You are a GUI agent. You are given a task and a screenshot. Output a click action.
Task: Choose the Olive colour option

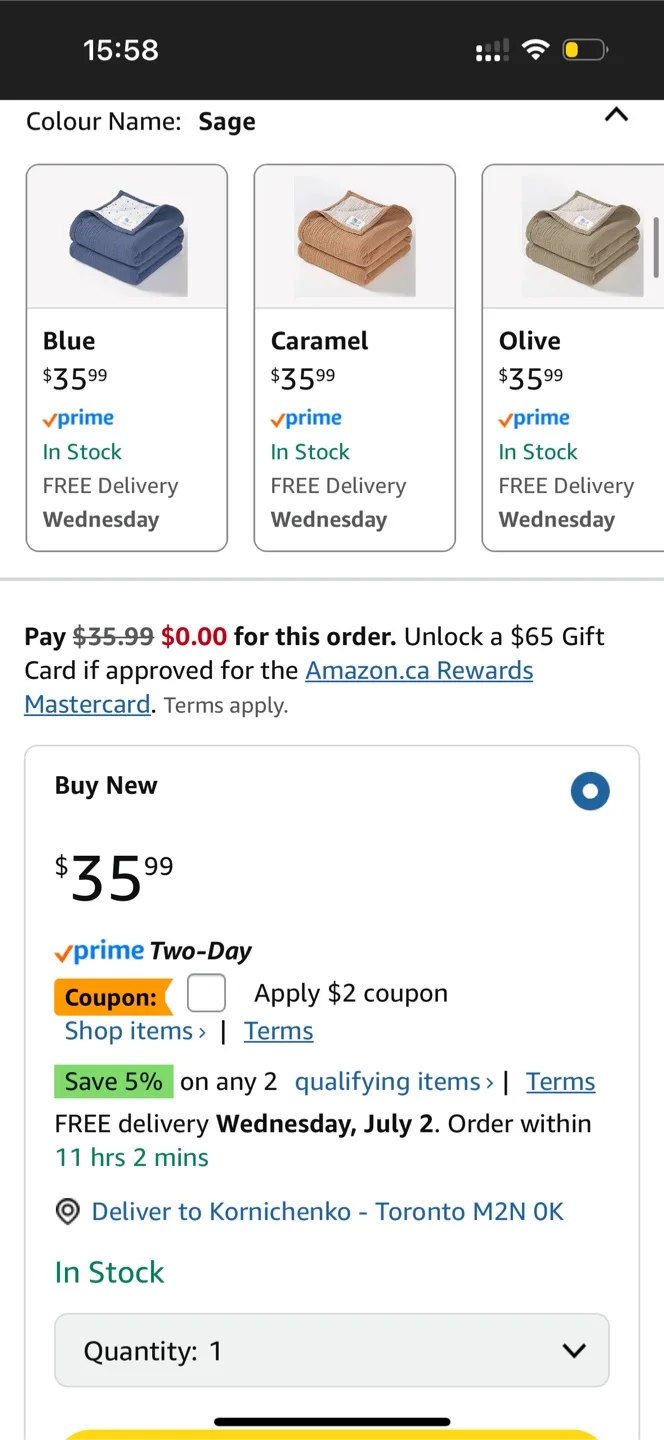(x=573, y=357)
